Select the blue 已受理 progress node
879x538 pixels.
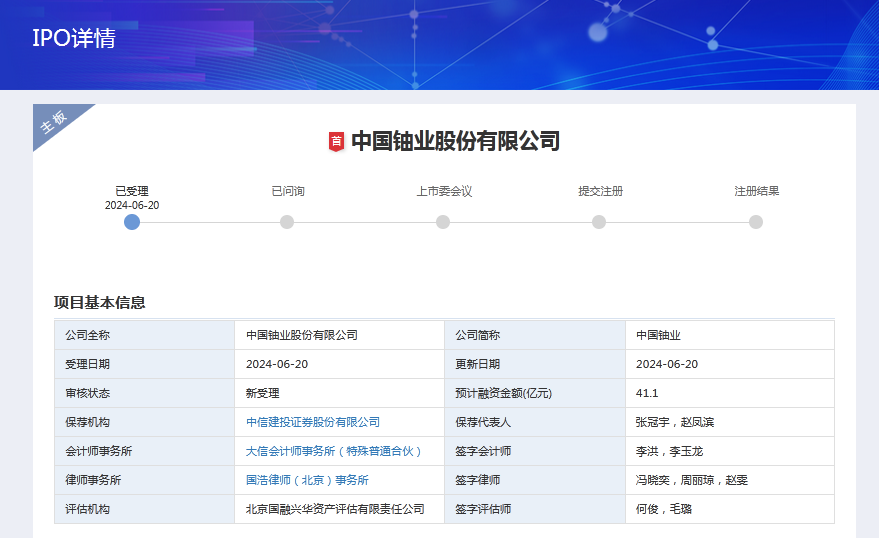point(132,222)
